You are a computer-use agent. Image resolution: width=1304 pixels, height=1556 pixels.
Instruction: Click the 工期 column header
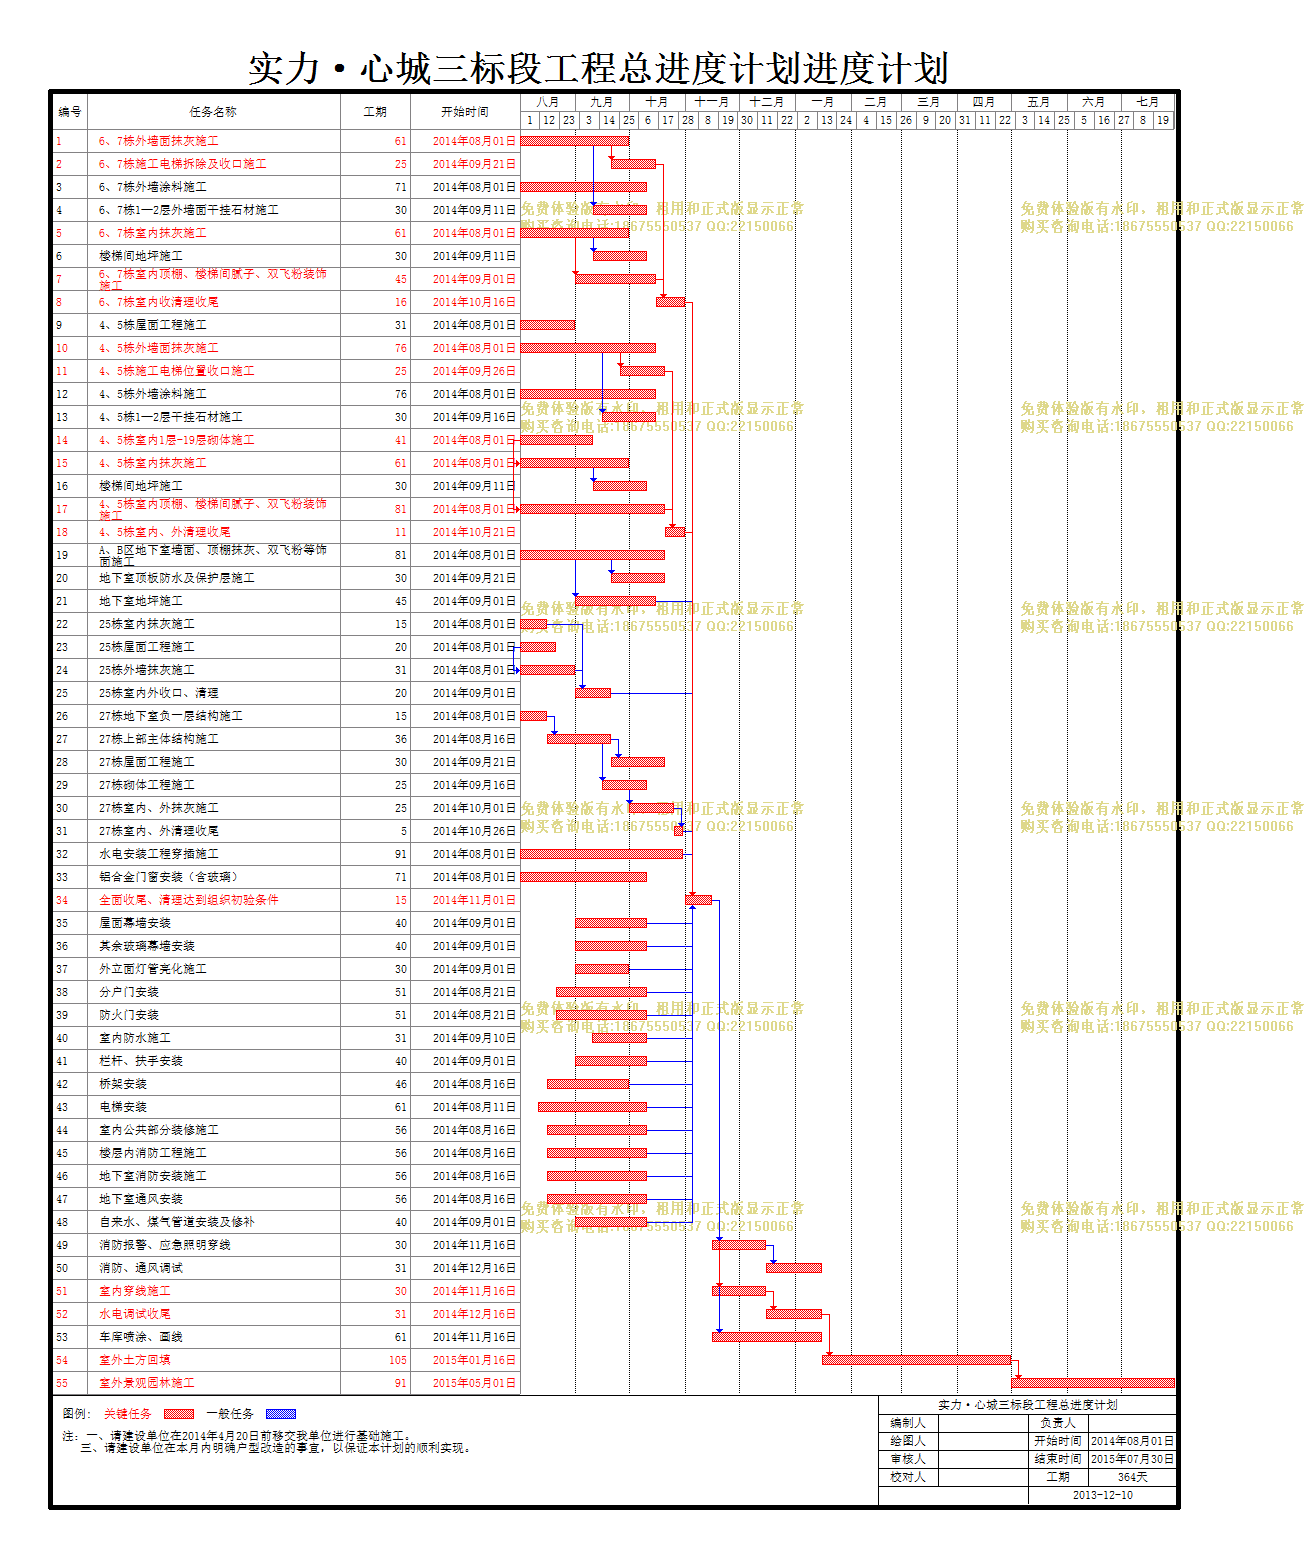coord(375,112)
